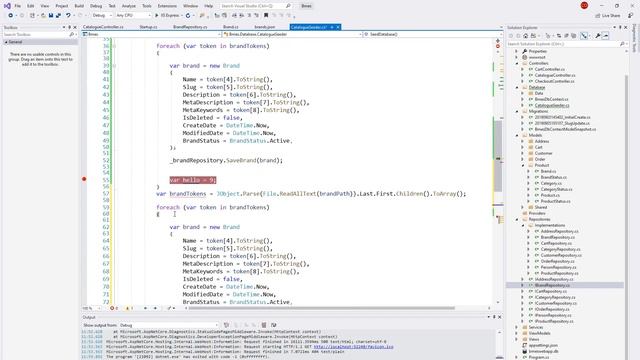This screenshot has width=640, height=360.
Task: Toggle Solution Explorer sync with active document
Action: (559, 36)
